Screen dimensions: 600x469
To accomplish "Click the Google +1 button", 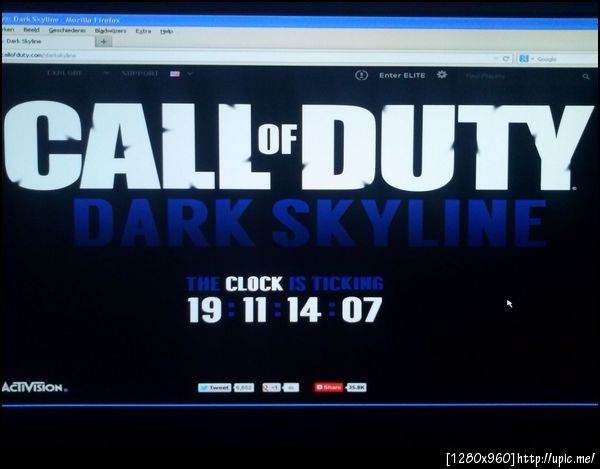I will pos(271,388).
